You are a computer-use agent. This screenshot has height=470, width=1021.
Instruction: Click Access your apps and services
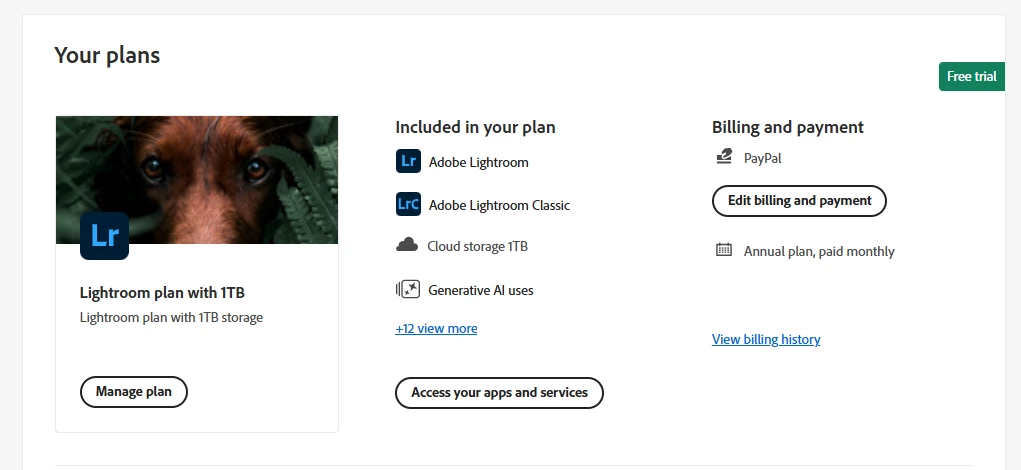pos(499,393)
